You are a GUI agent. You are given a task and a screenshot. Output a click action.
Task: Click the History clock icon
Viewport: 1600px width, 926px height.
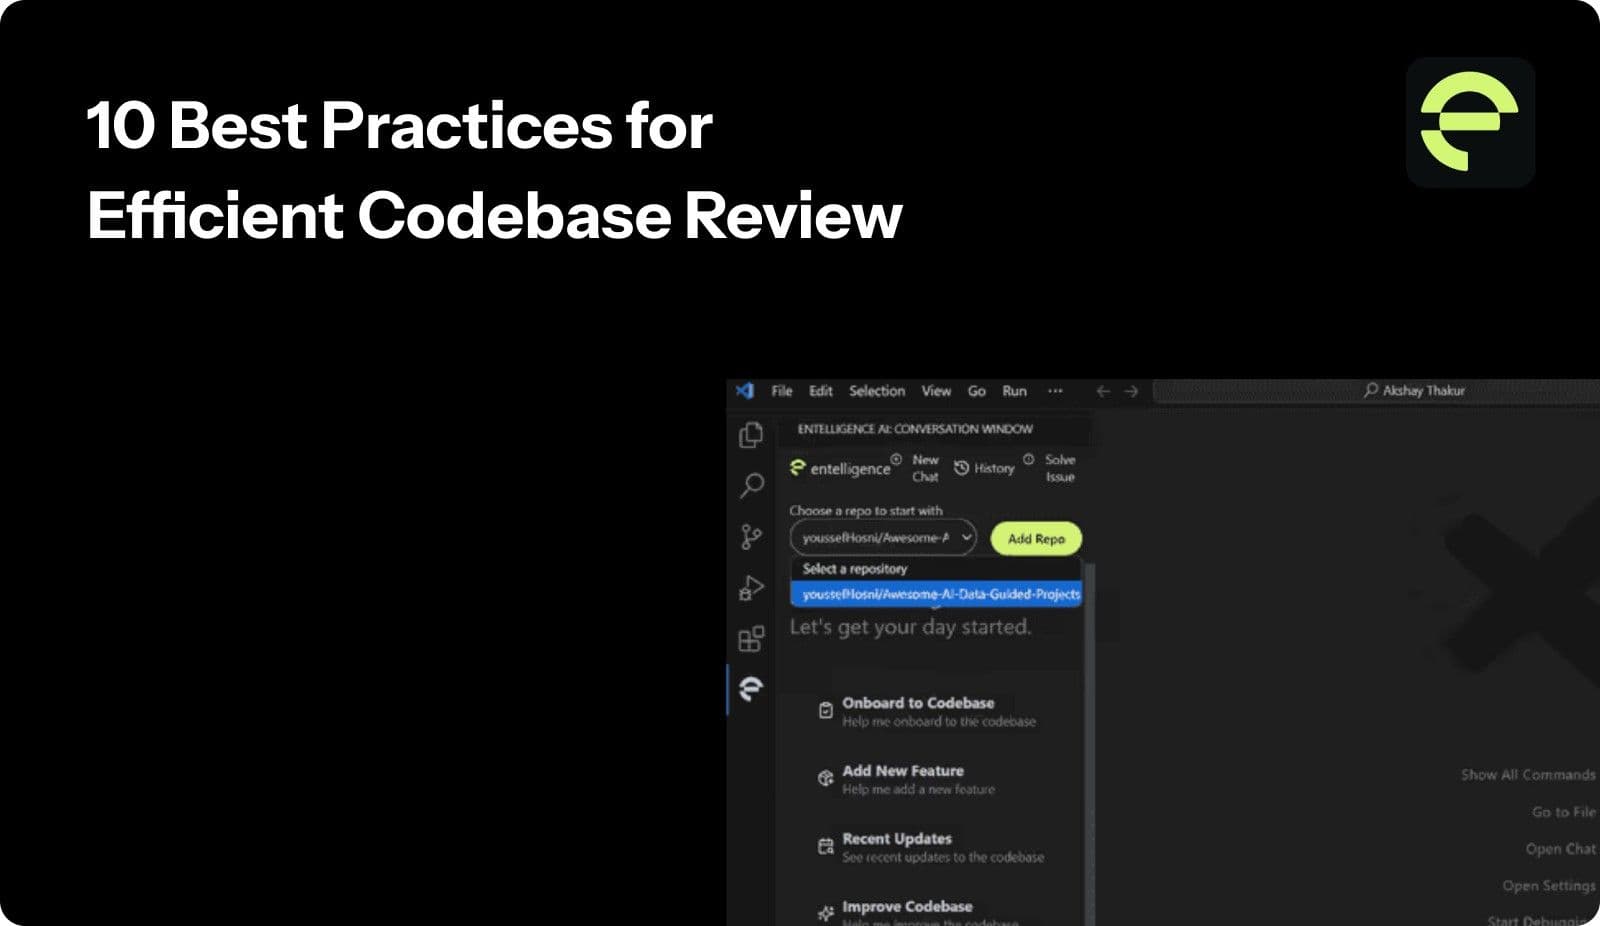tap(961, 468)
